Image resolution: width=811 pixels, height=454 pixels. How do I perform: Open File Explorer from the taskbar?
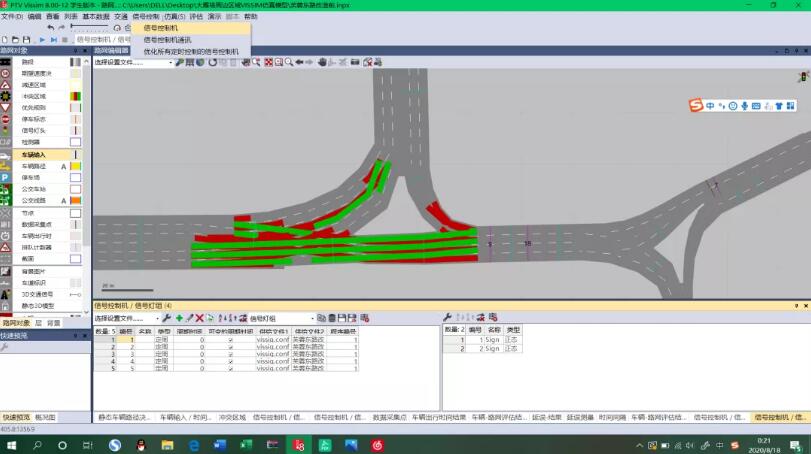click(167, 445)
